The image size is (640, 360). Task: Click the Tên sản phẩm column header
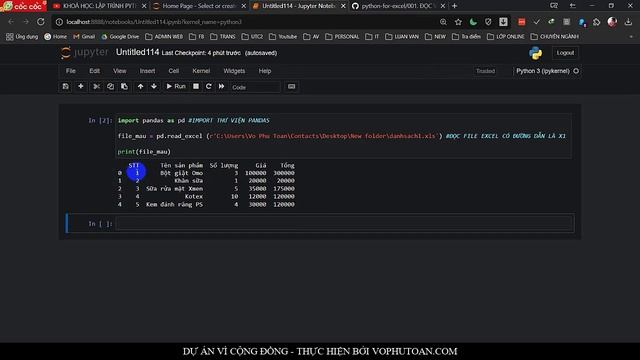pos(181,165)
